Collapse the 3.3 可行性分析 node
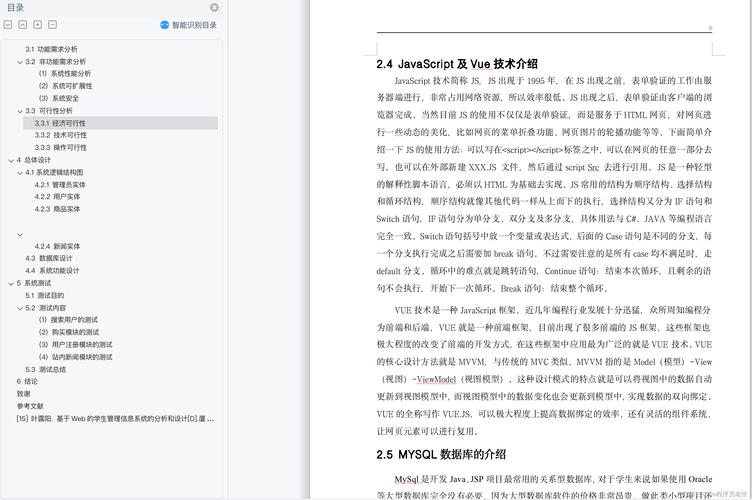The height and width of the screenshot is (500, 752). [20, 111]
